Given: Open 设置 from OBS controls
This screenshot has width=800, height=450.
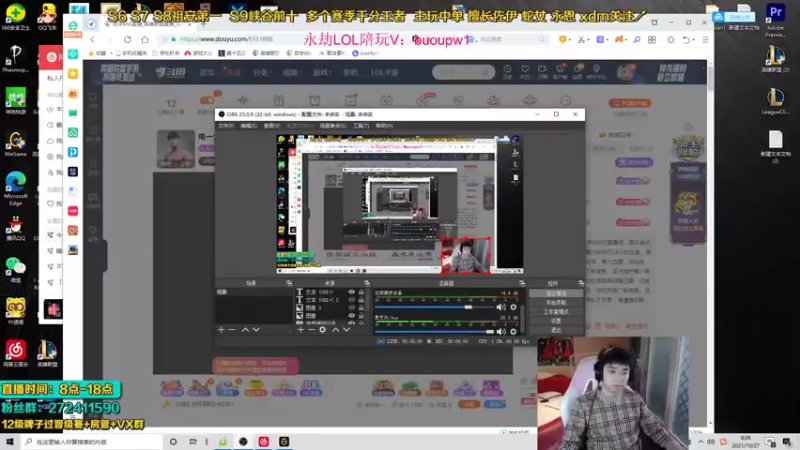Looking at the screenshot, I should tap(556, 321).
